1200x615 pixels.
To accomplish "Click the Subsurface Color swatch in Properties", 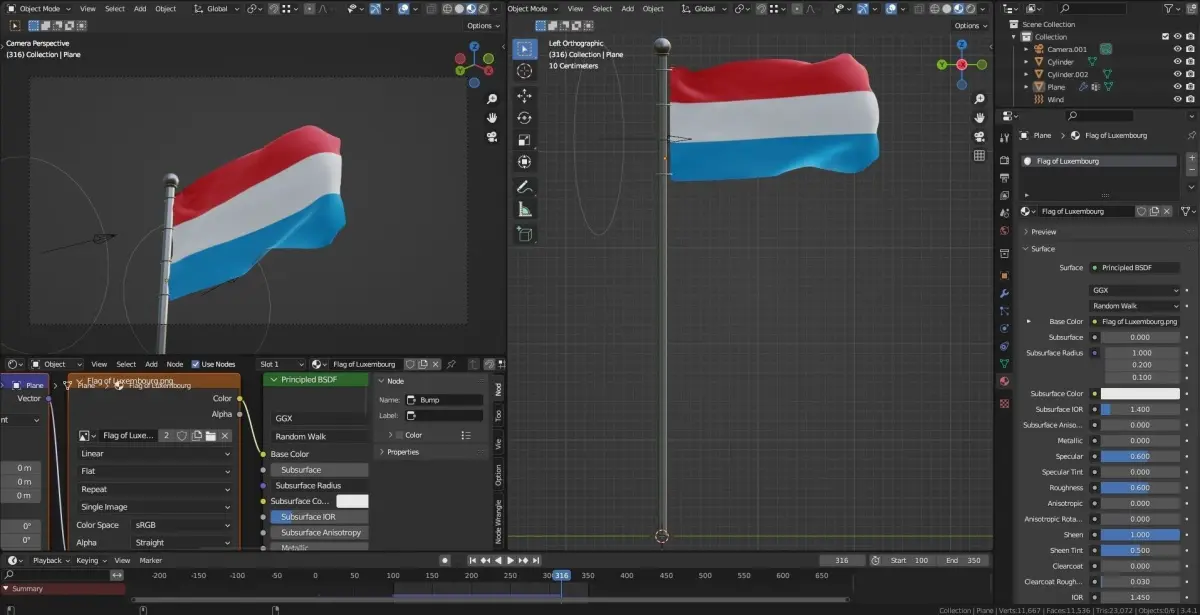I will [x=1140, y=394].
